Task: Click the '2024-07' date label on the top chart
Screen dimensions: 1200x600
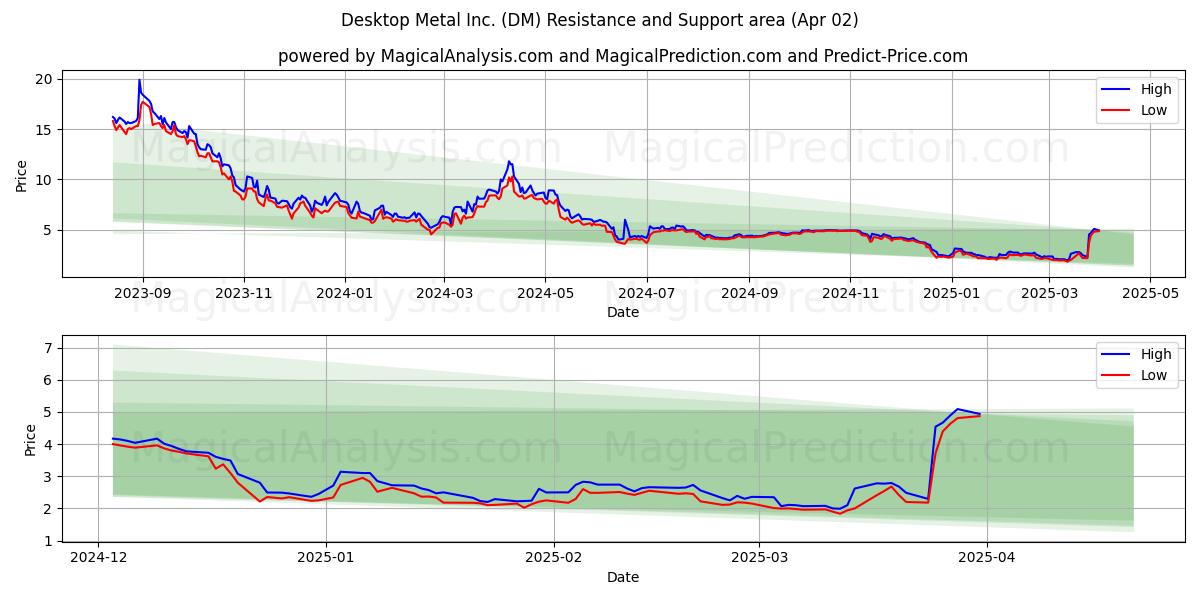Action: (646, 294)
